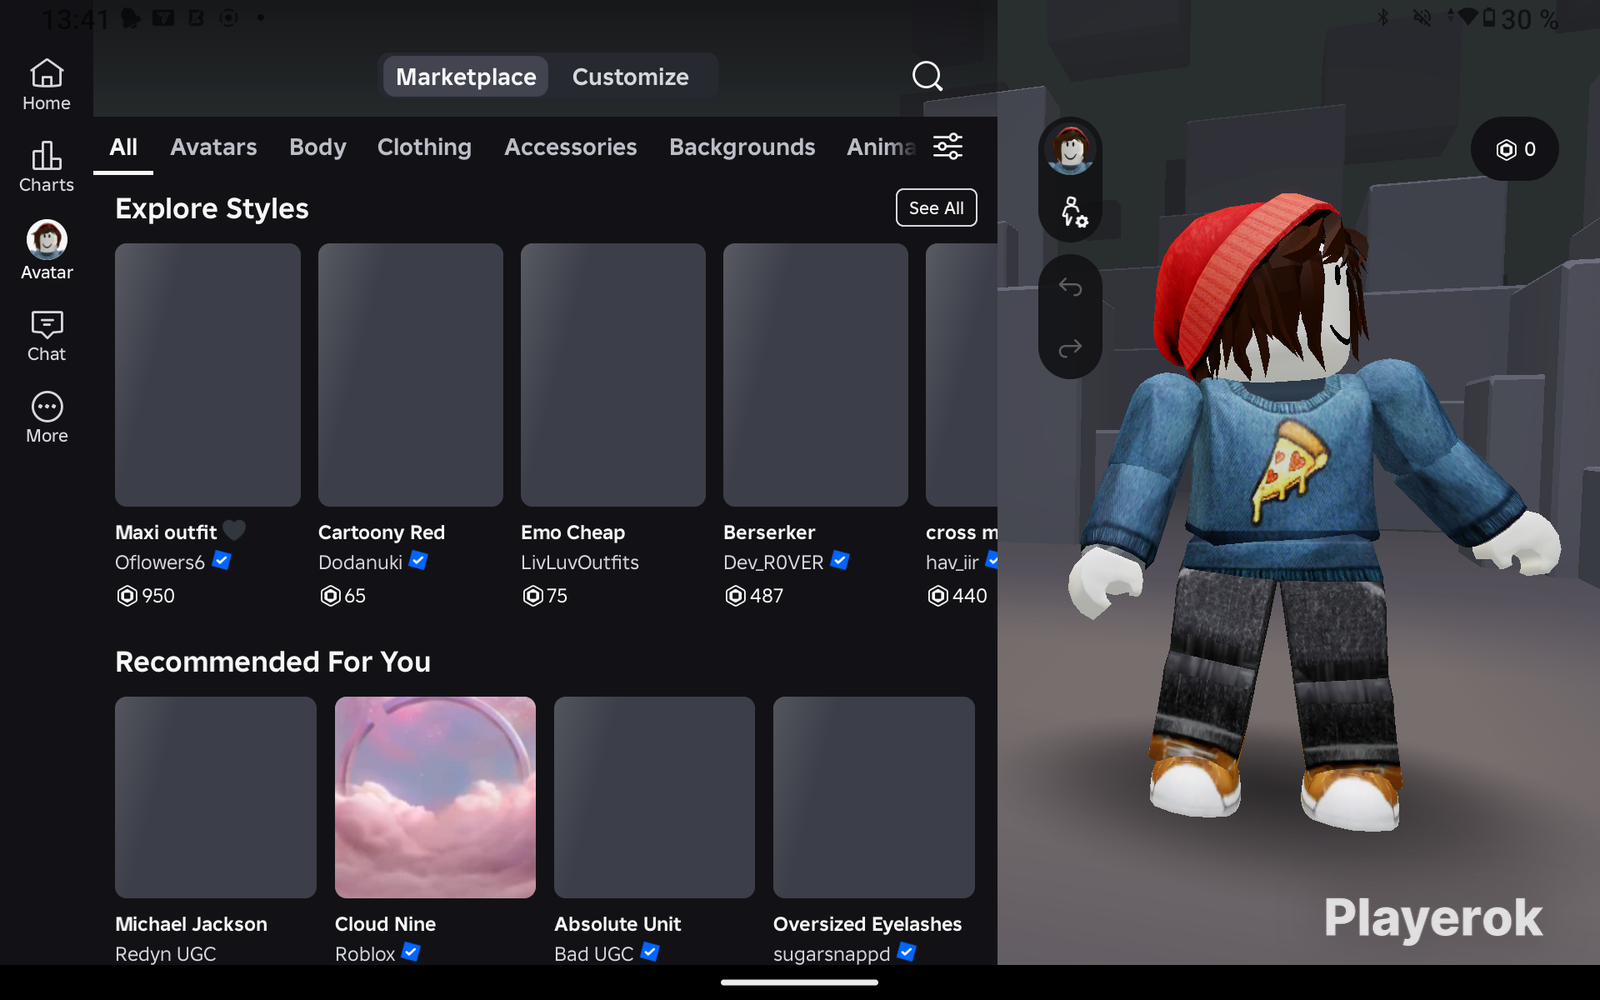Open creator Redyn UGC
This screenshot has height=1000, width=1600.
coord(165,954)
